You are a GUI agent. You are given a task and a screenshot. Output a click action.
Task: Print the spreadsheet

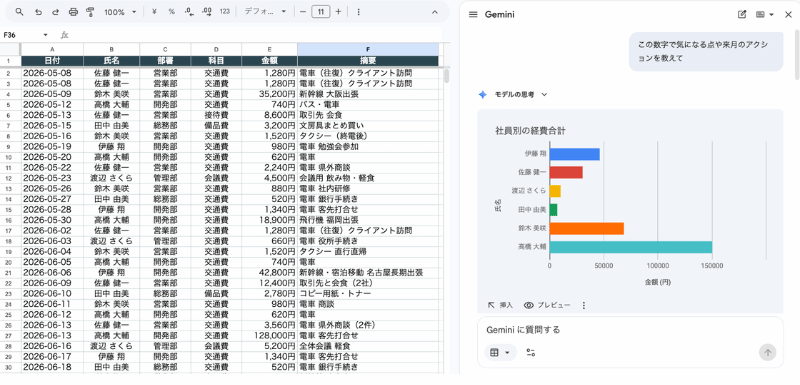(x=73, y=12)
